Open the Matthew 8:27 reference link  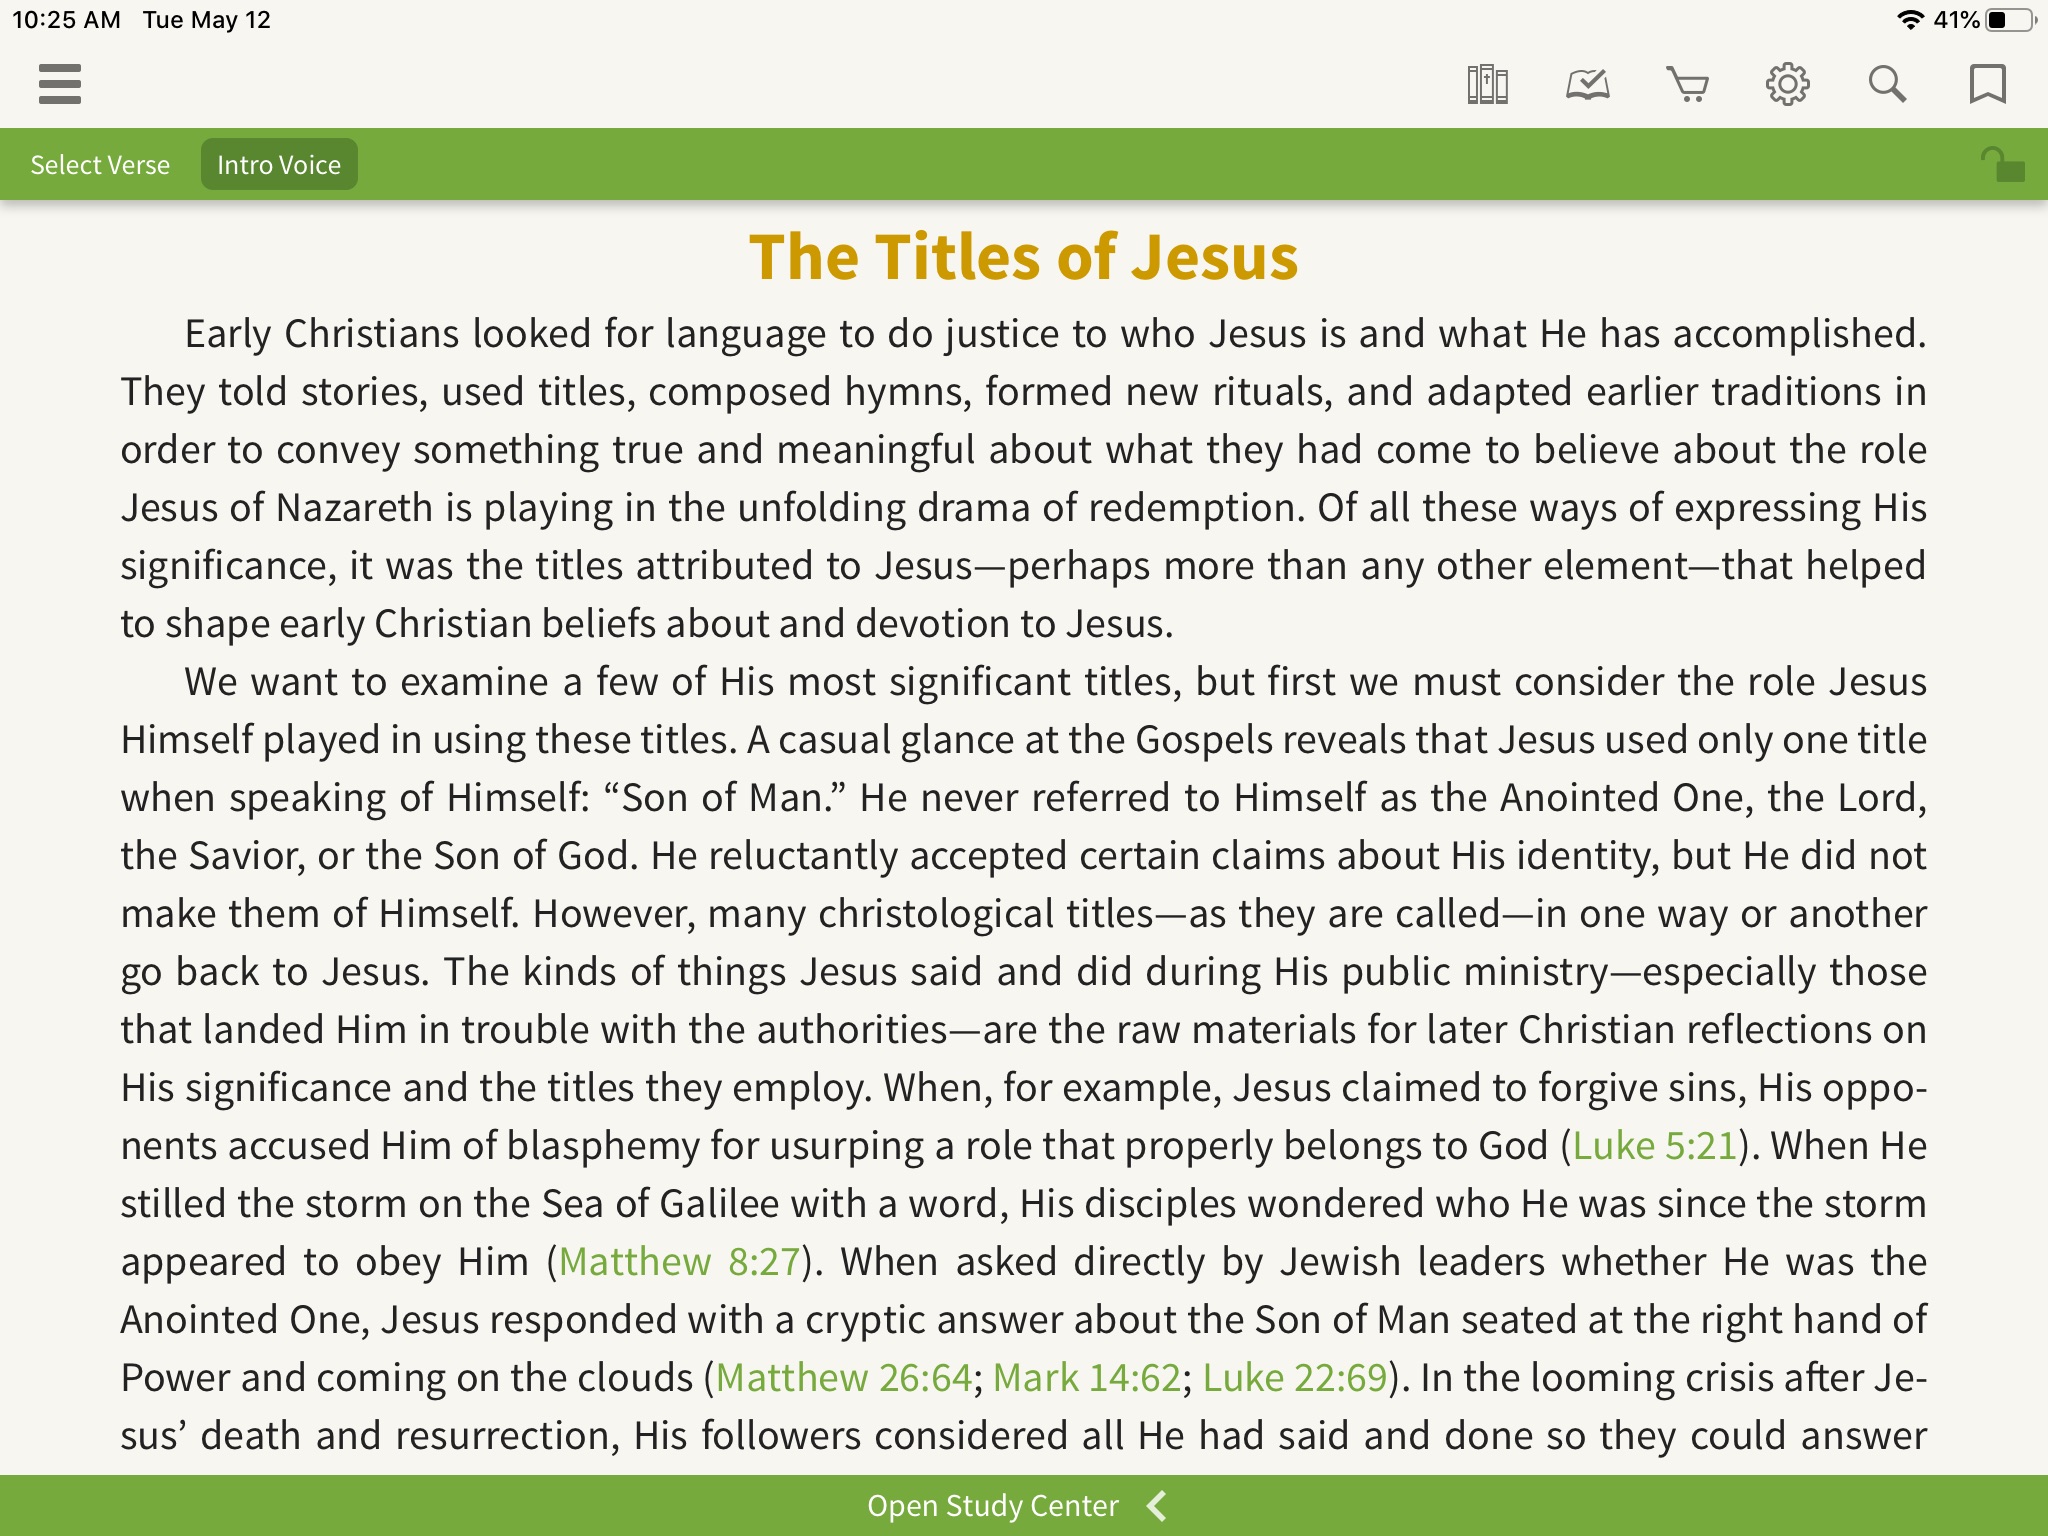click(680, 1262)
